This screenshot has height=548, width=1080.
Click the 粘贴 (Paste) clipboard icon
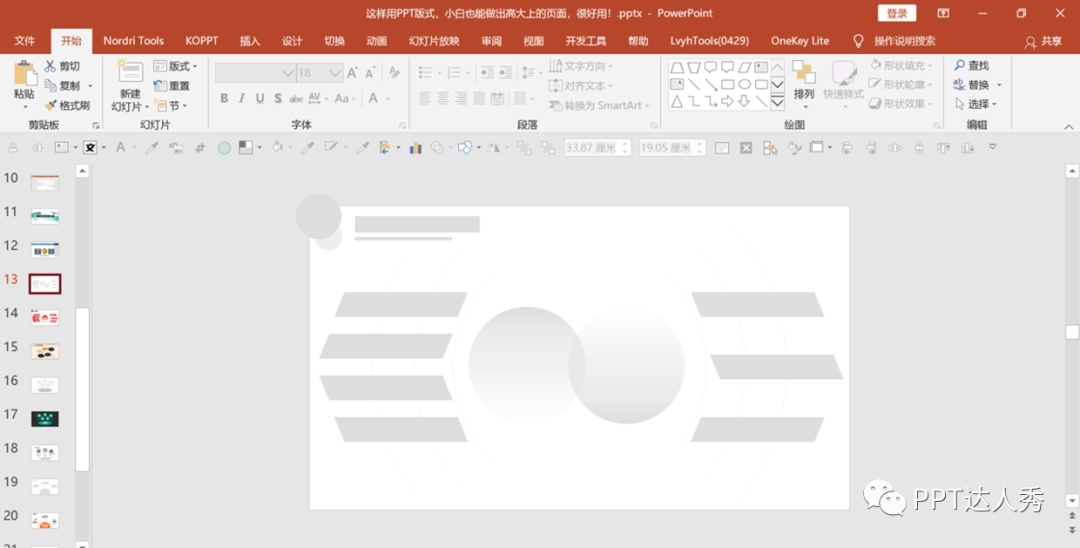tap(25, 74)
